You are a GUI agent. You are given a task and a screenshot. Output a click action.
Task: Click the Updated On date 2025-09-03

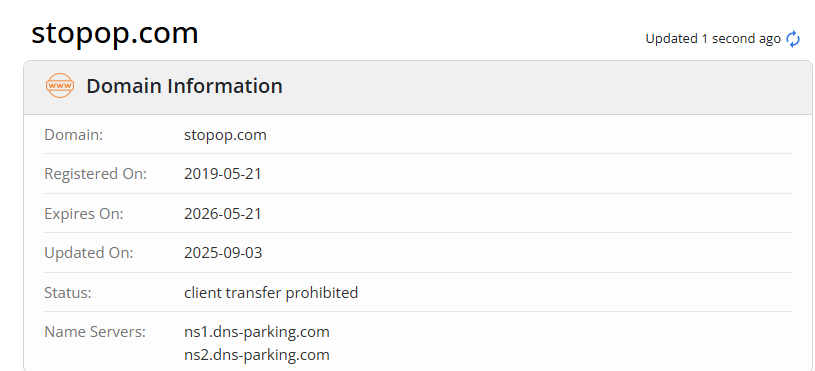click(223, 253)
